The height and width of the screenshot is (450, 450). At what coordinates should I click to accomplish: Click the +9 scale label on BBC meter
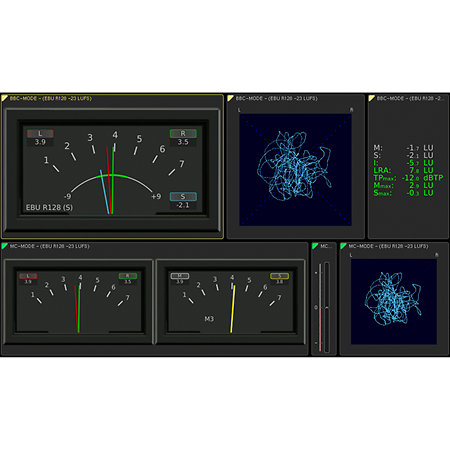tap(156, 196)
